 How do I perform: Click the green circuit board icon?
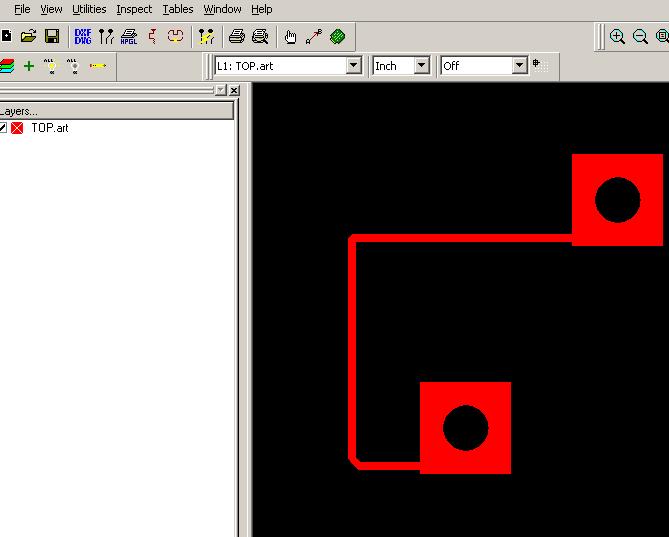[338, 37]
